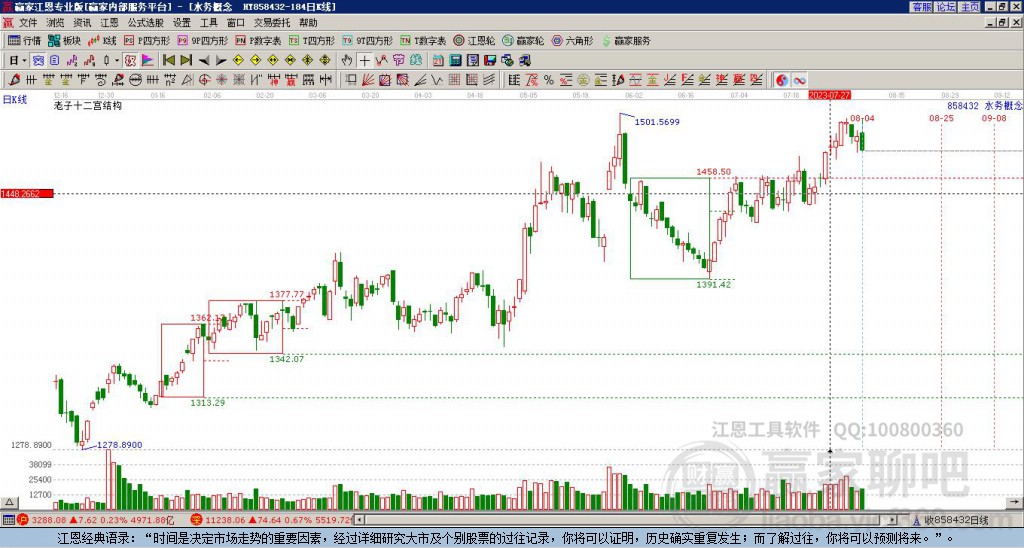Click the 行情 toolbar button
The image size is (1024, 548).
click(25, 40)
